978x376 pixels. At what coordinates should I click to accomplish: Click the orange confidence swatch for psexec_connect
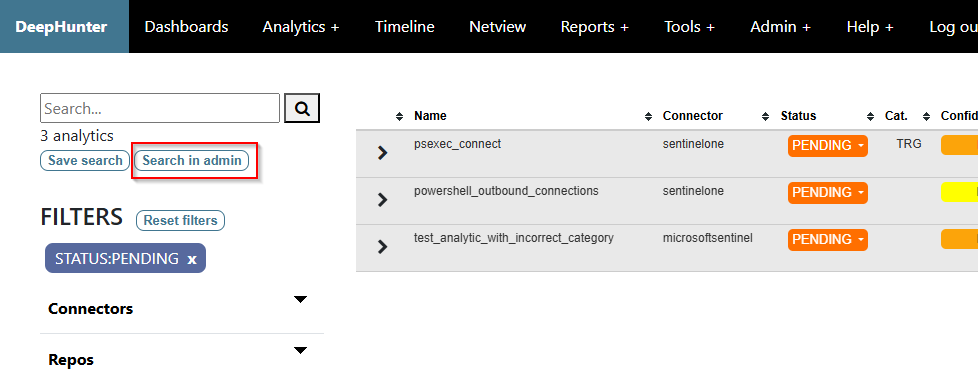point(959,145)
